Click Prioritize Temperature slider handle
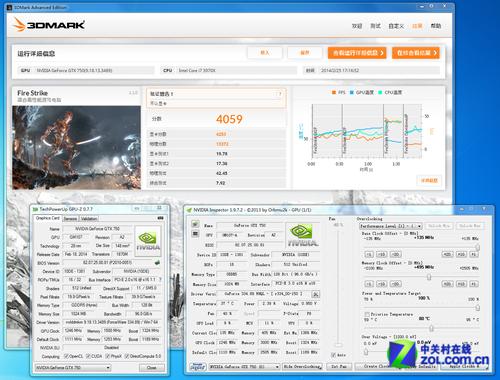 tap(431, 328)
